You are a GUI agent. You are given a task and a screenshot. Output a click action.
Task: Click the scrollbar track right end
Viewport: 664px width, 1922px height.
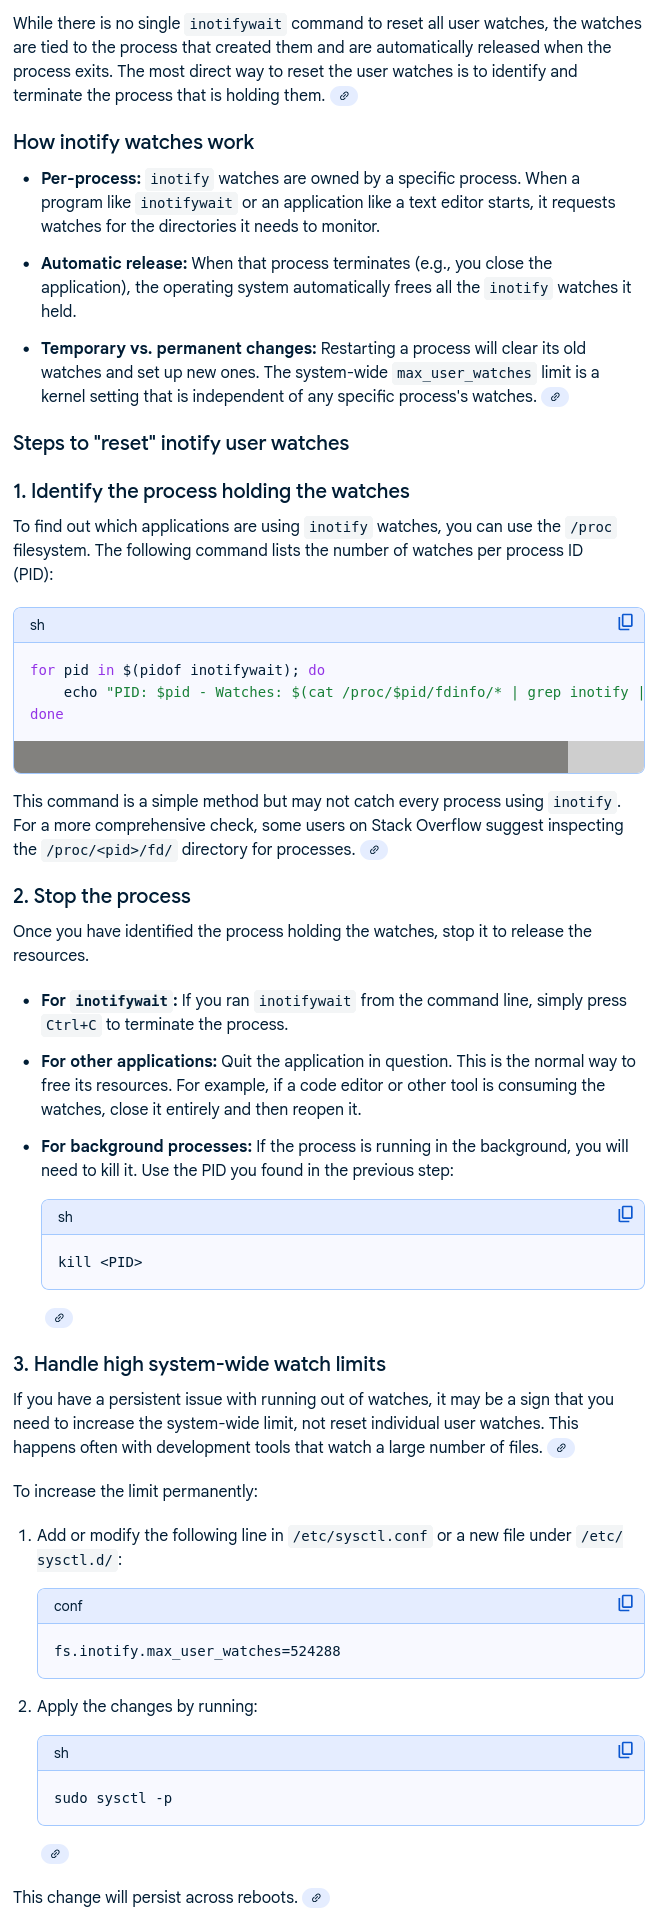(x=606, y=757)
